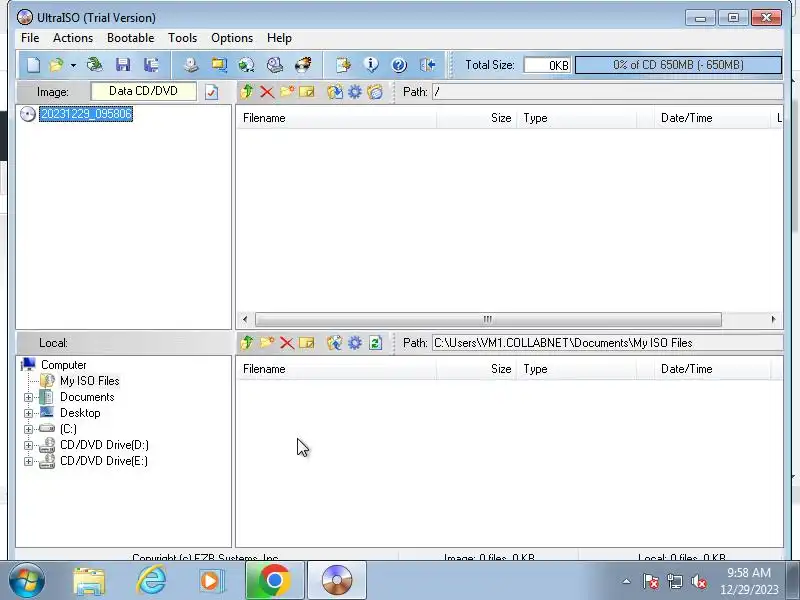This screenshot has width=800, height=600.
Task: Click the red Delete X in the Local toolbar
Action: pos(287,343)
